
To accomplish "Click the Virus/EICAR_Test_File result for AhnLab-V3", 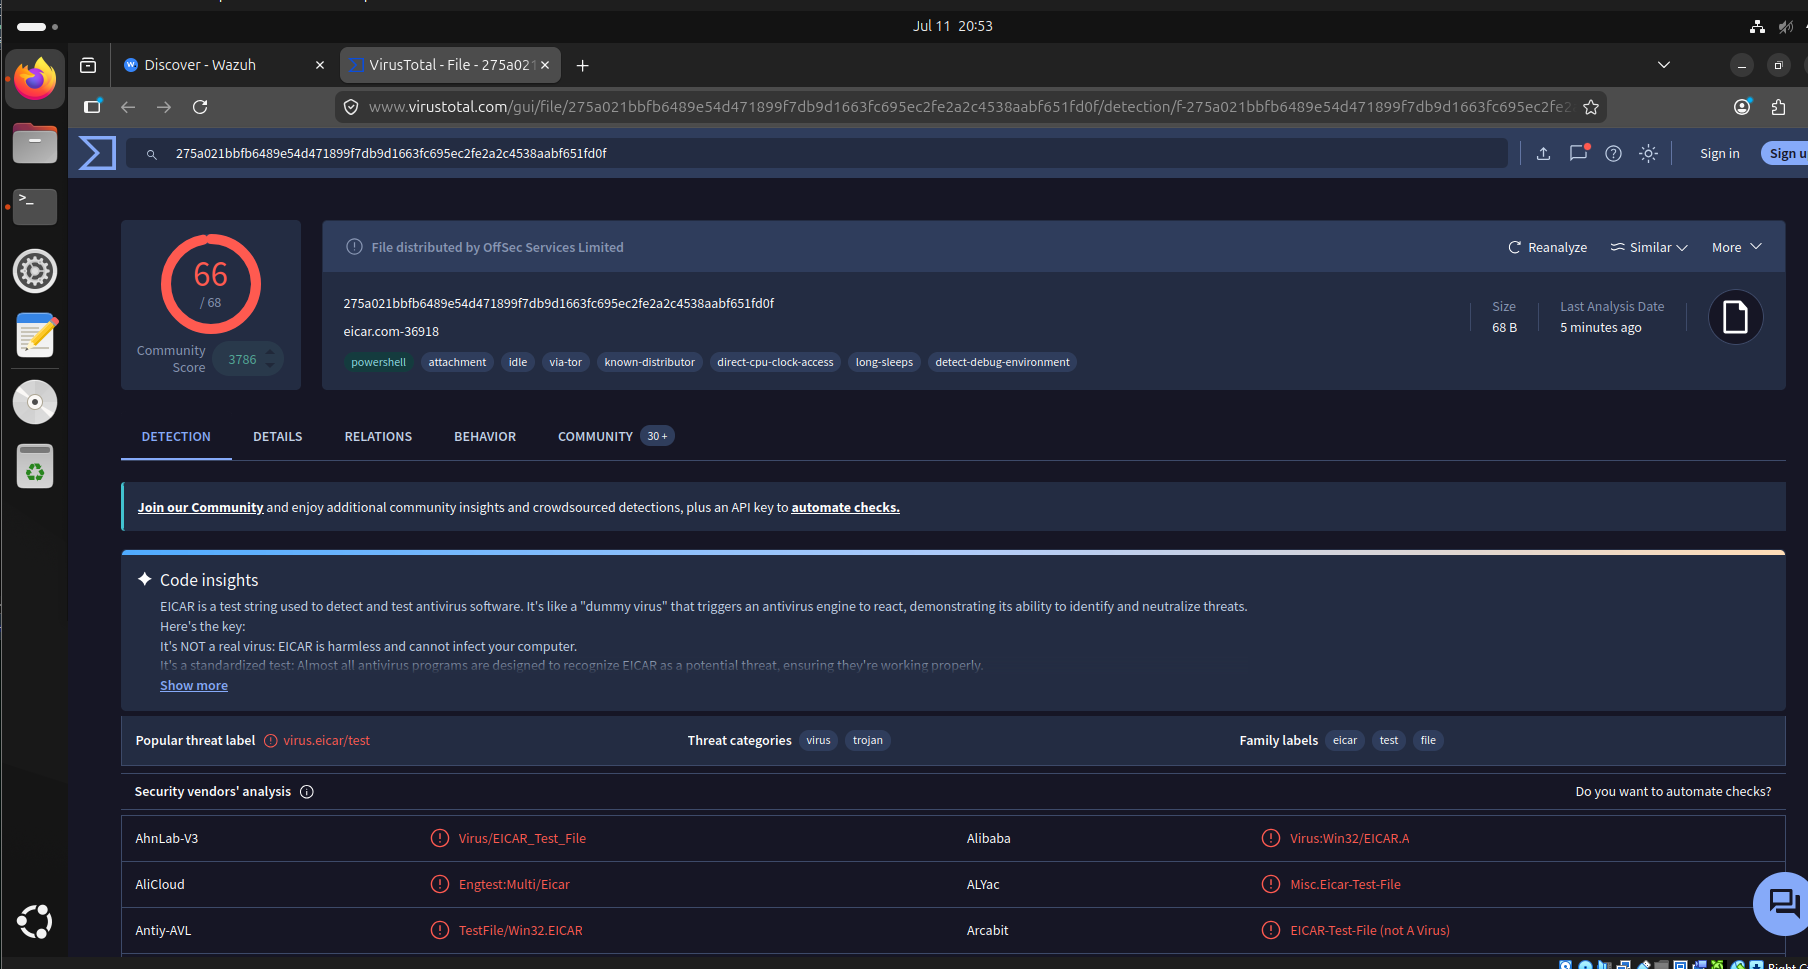I will [522, 839].
